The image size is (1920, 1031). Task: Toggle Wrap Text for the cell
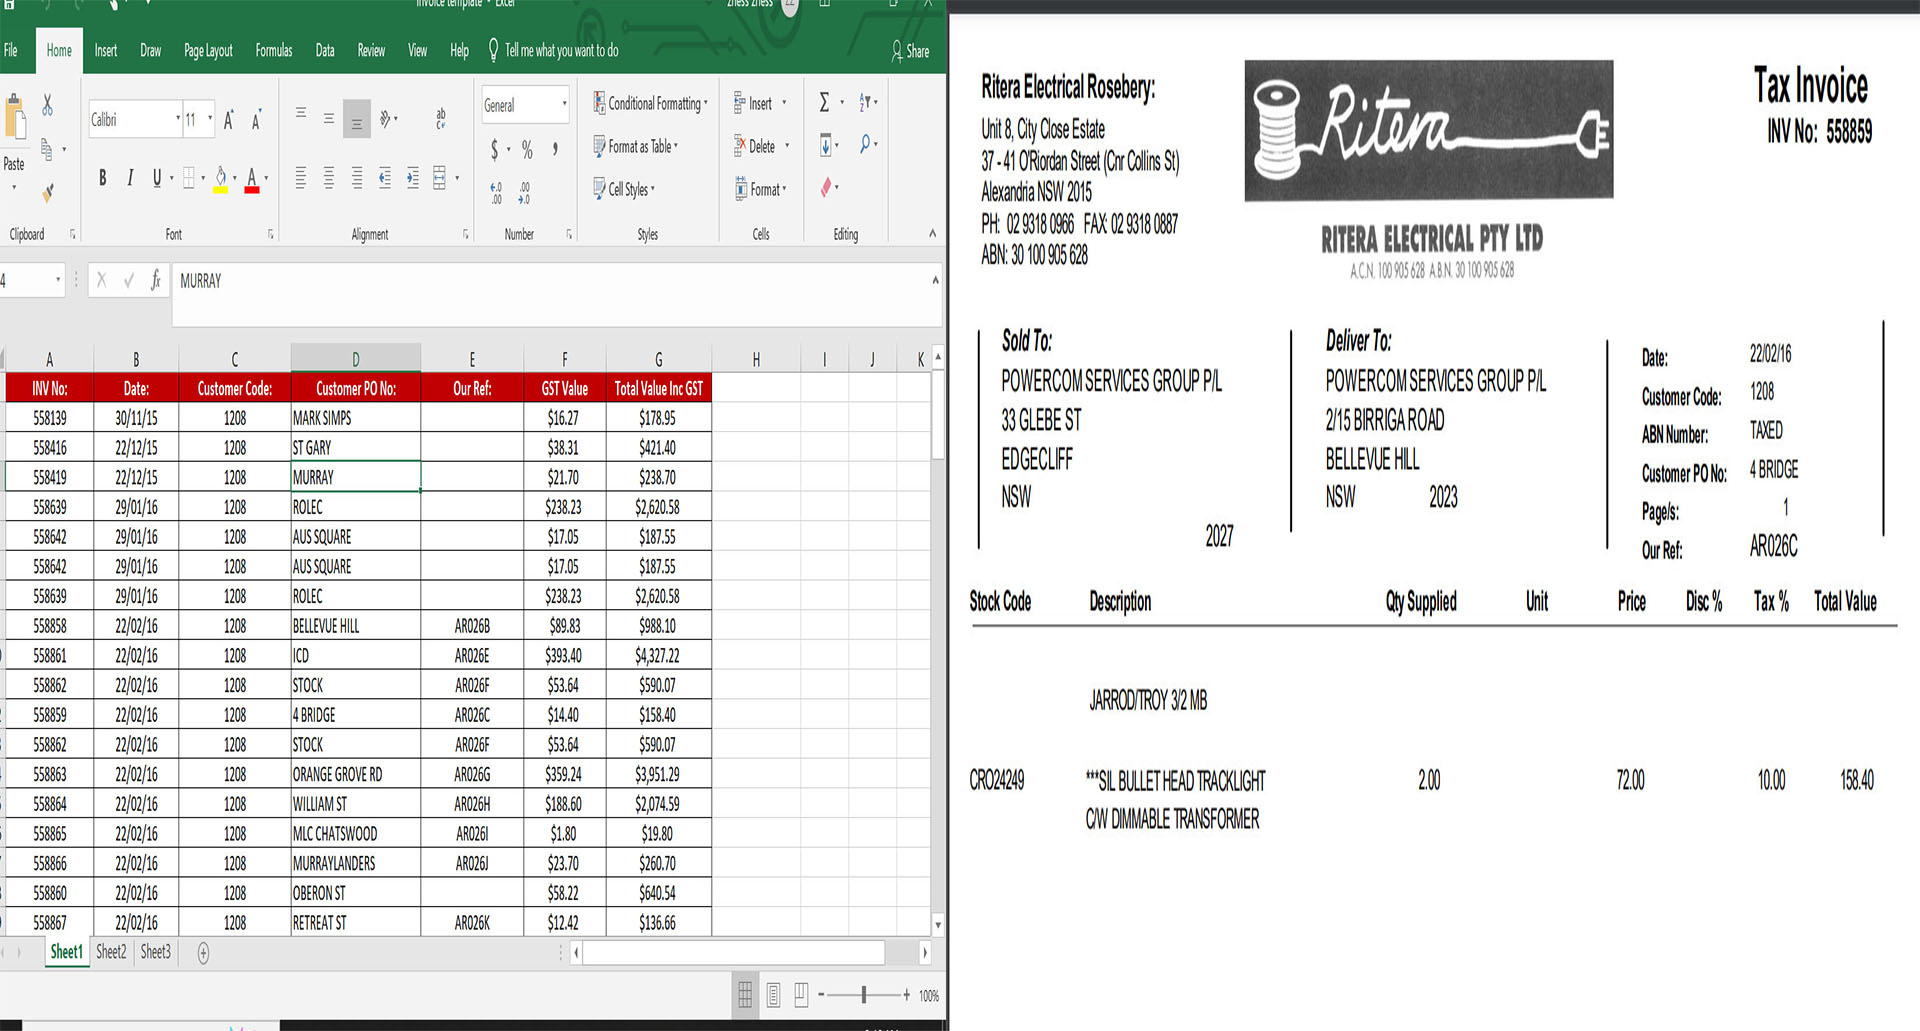coord(441,119)
